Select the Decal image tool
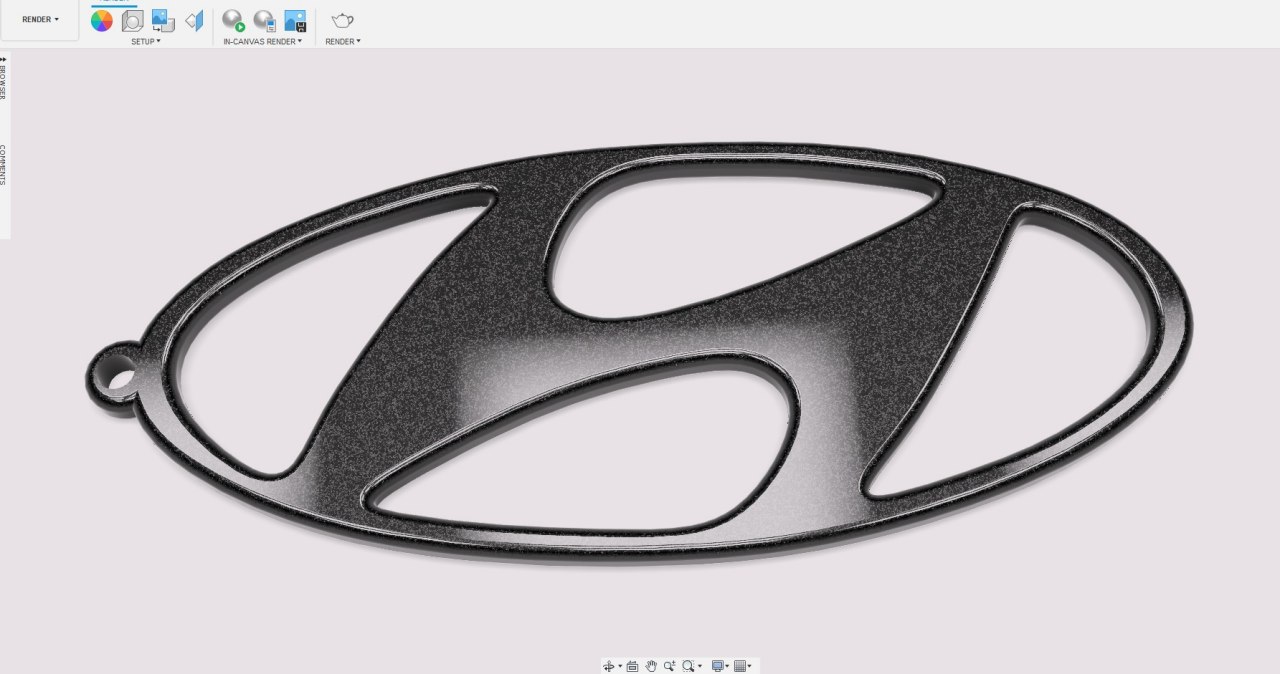Viewport: 1280px width, 674px height. 163,20
